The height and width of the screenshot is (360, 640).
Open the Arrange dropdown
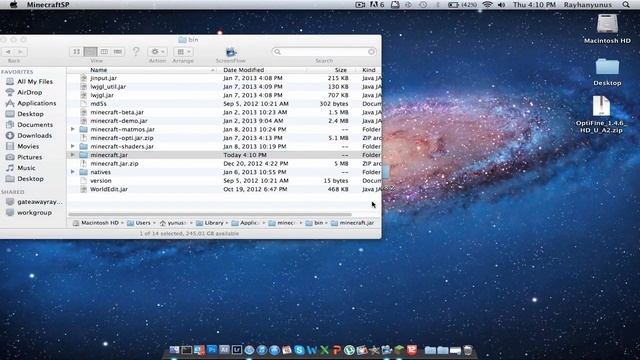183,52
